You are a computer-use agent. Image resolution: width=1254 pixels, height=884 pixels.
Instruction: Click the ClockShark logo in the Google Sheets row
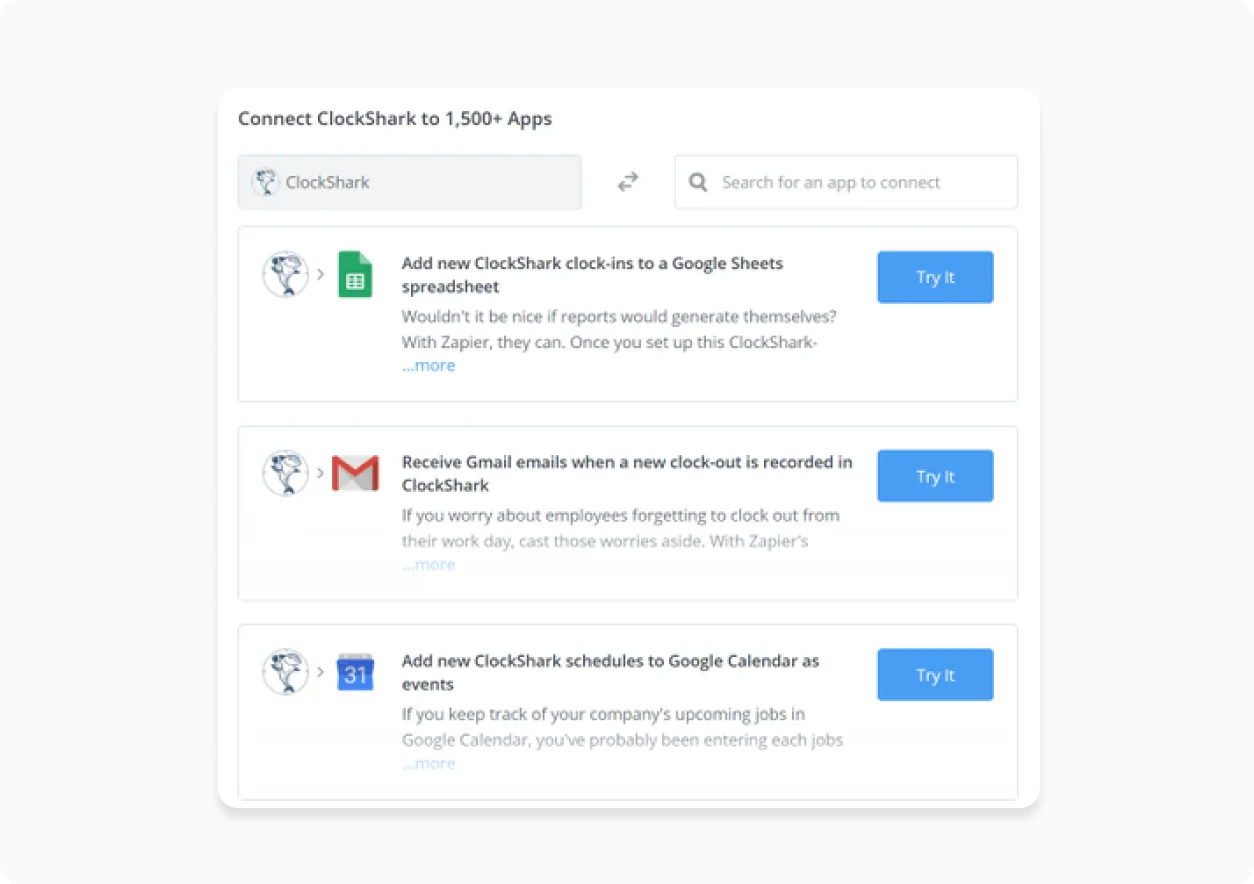point(286,274)
